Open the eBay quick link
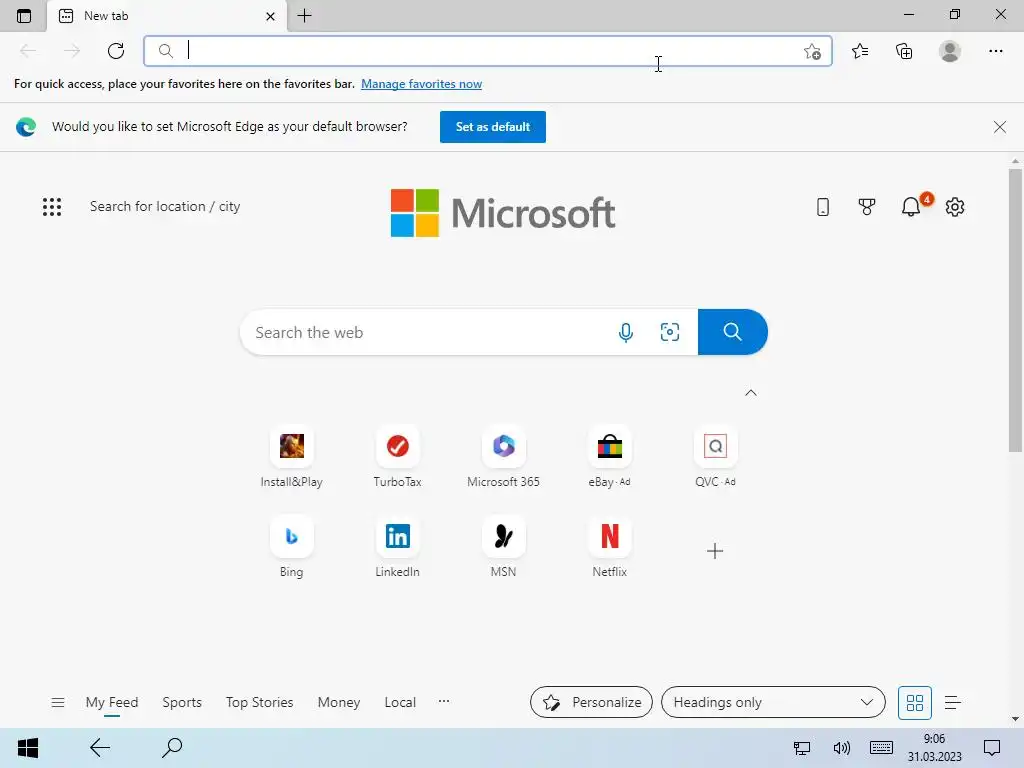1024x768 pixels. click(609, 457)
